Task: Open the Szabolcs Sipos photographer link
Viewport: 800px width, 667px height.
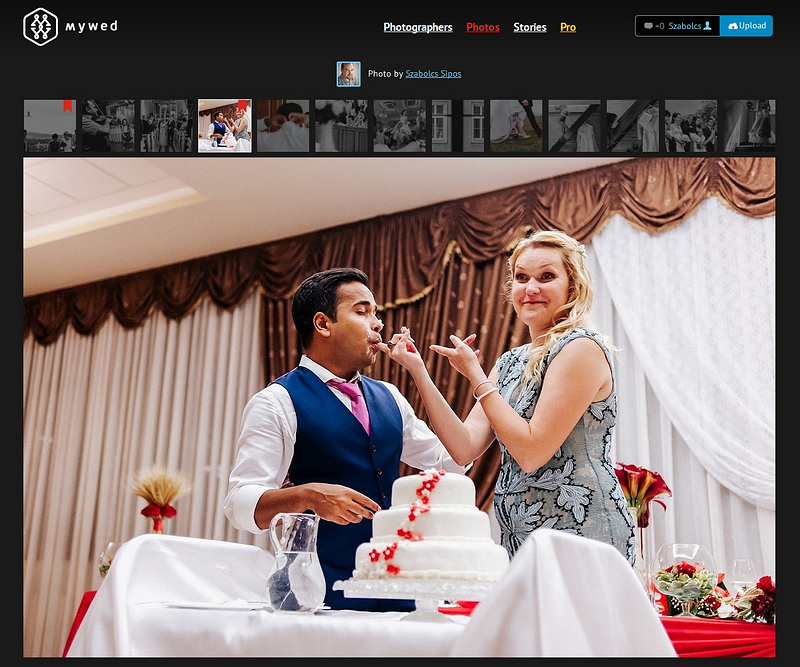Action: [433, 73]
